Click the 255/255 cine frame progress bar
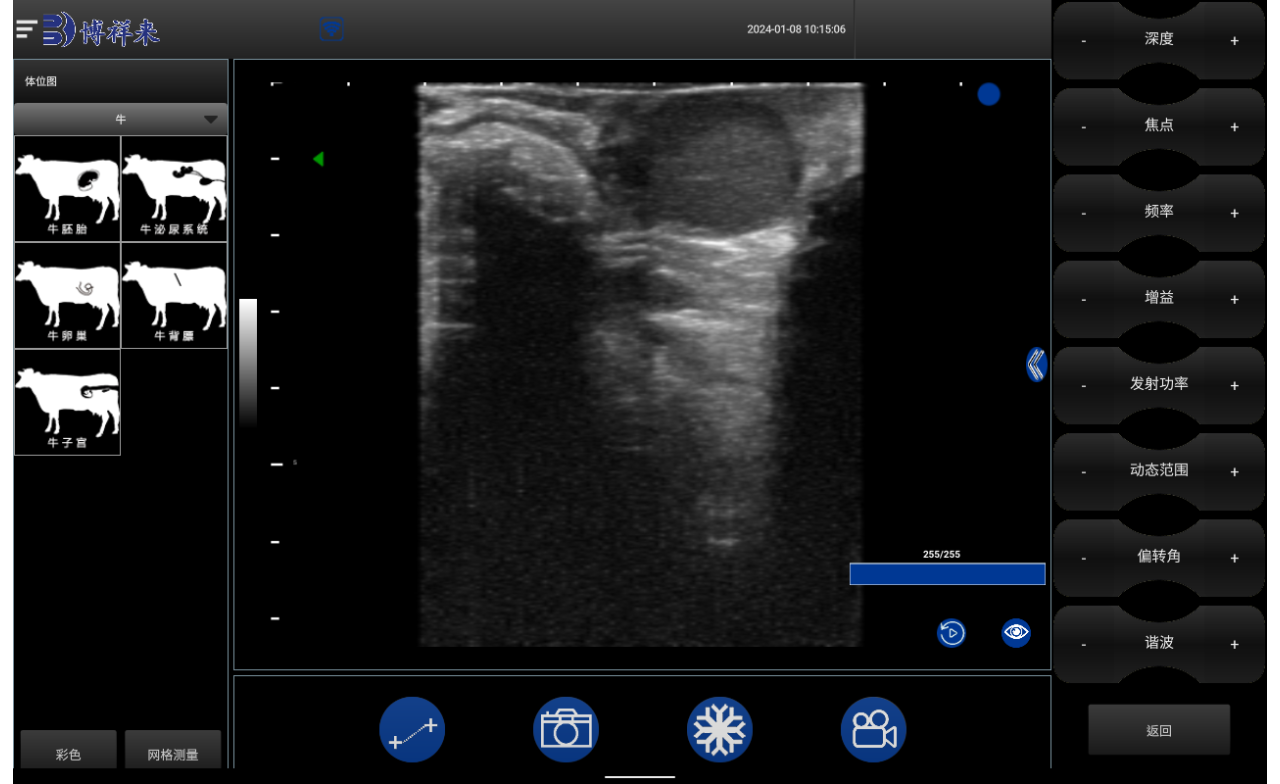This screenshot has width=1280, height=784. coord(947,574)
